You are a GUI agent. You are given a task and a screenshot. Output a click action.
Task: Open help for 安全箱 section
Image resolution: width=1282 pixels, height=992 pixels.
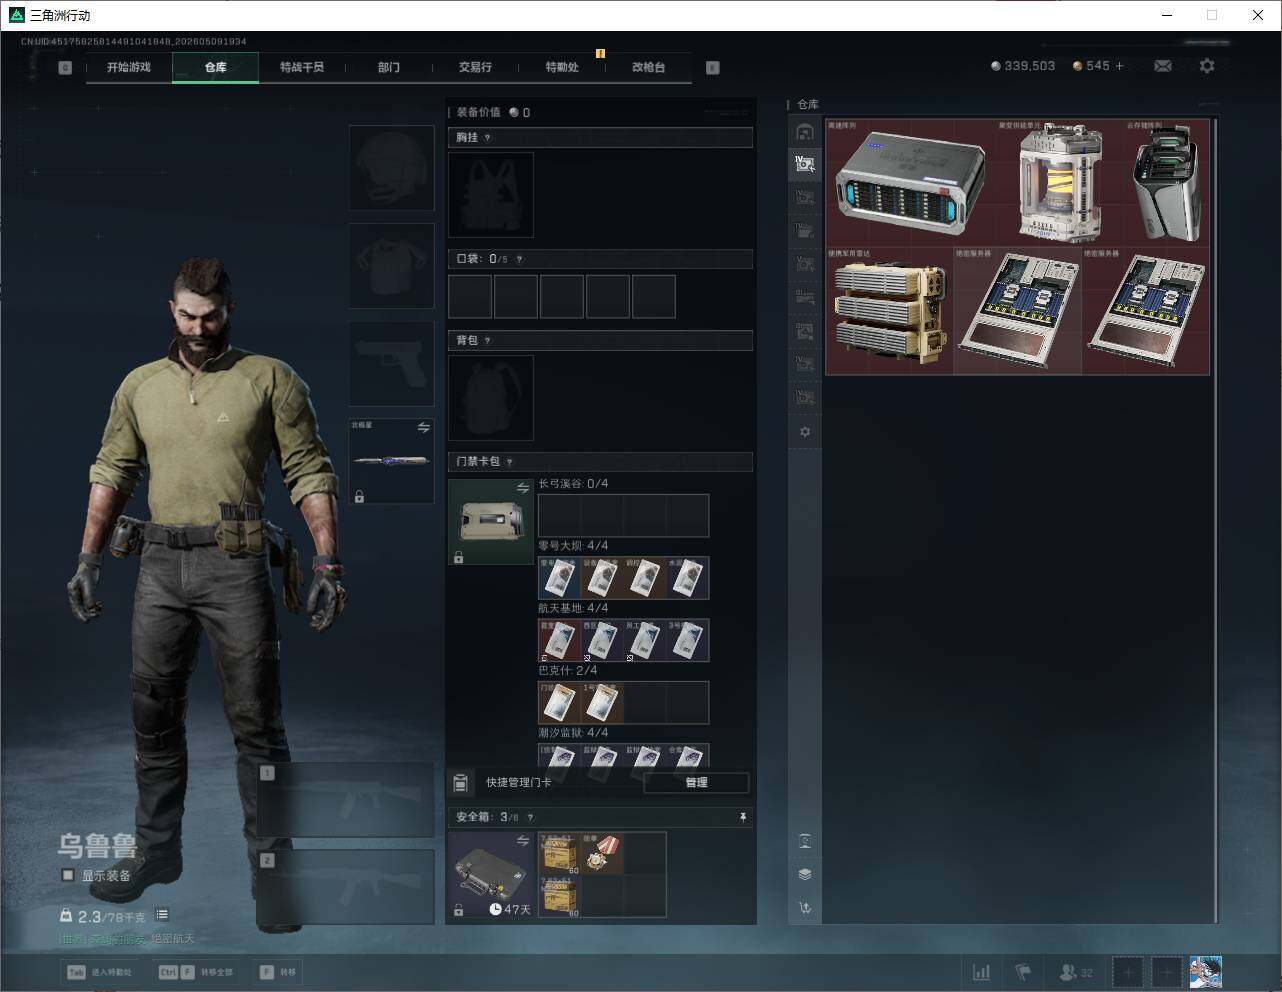[x=530, y=818]
